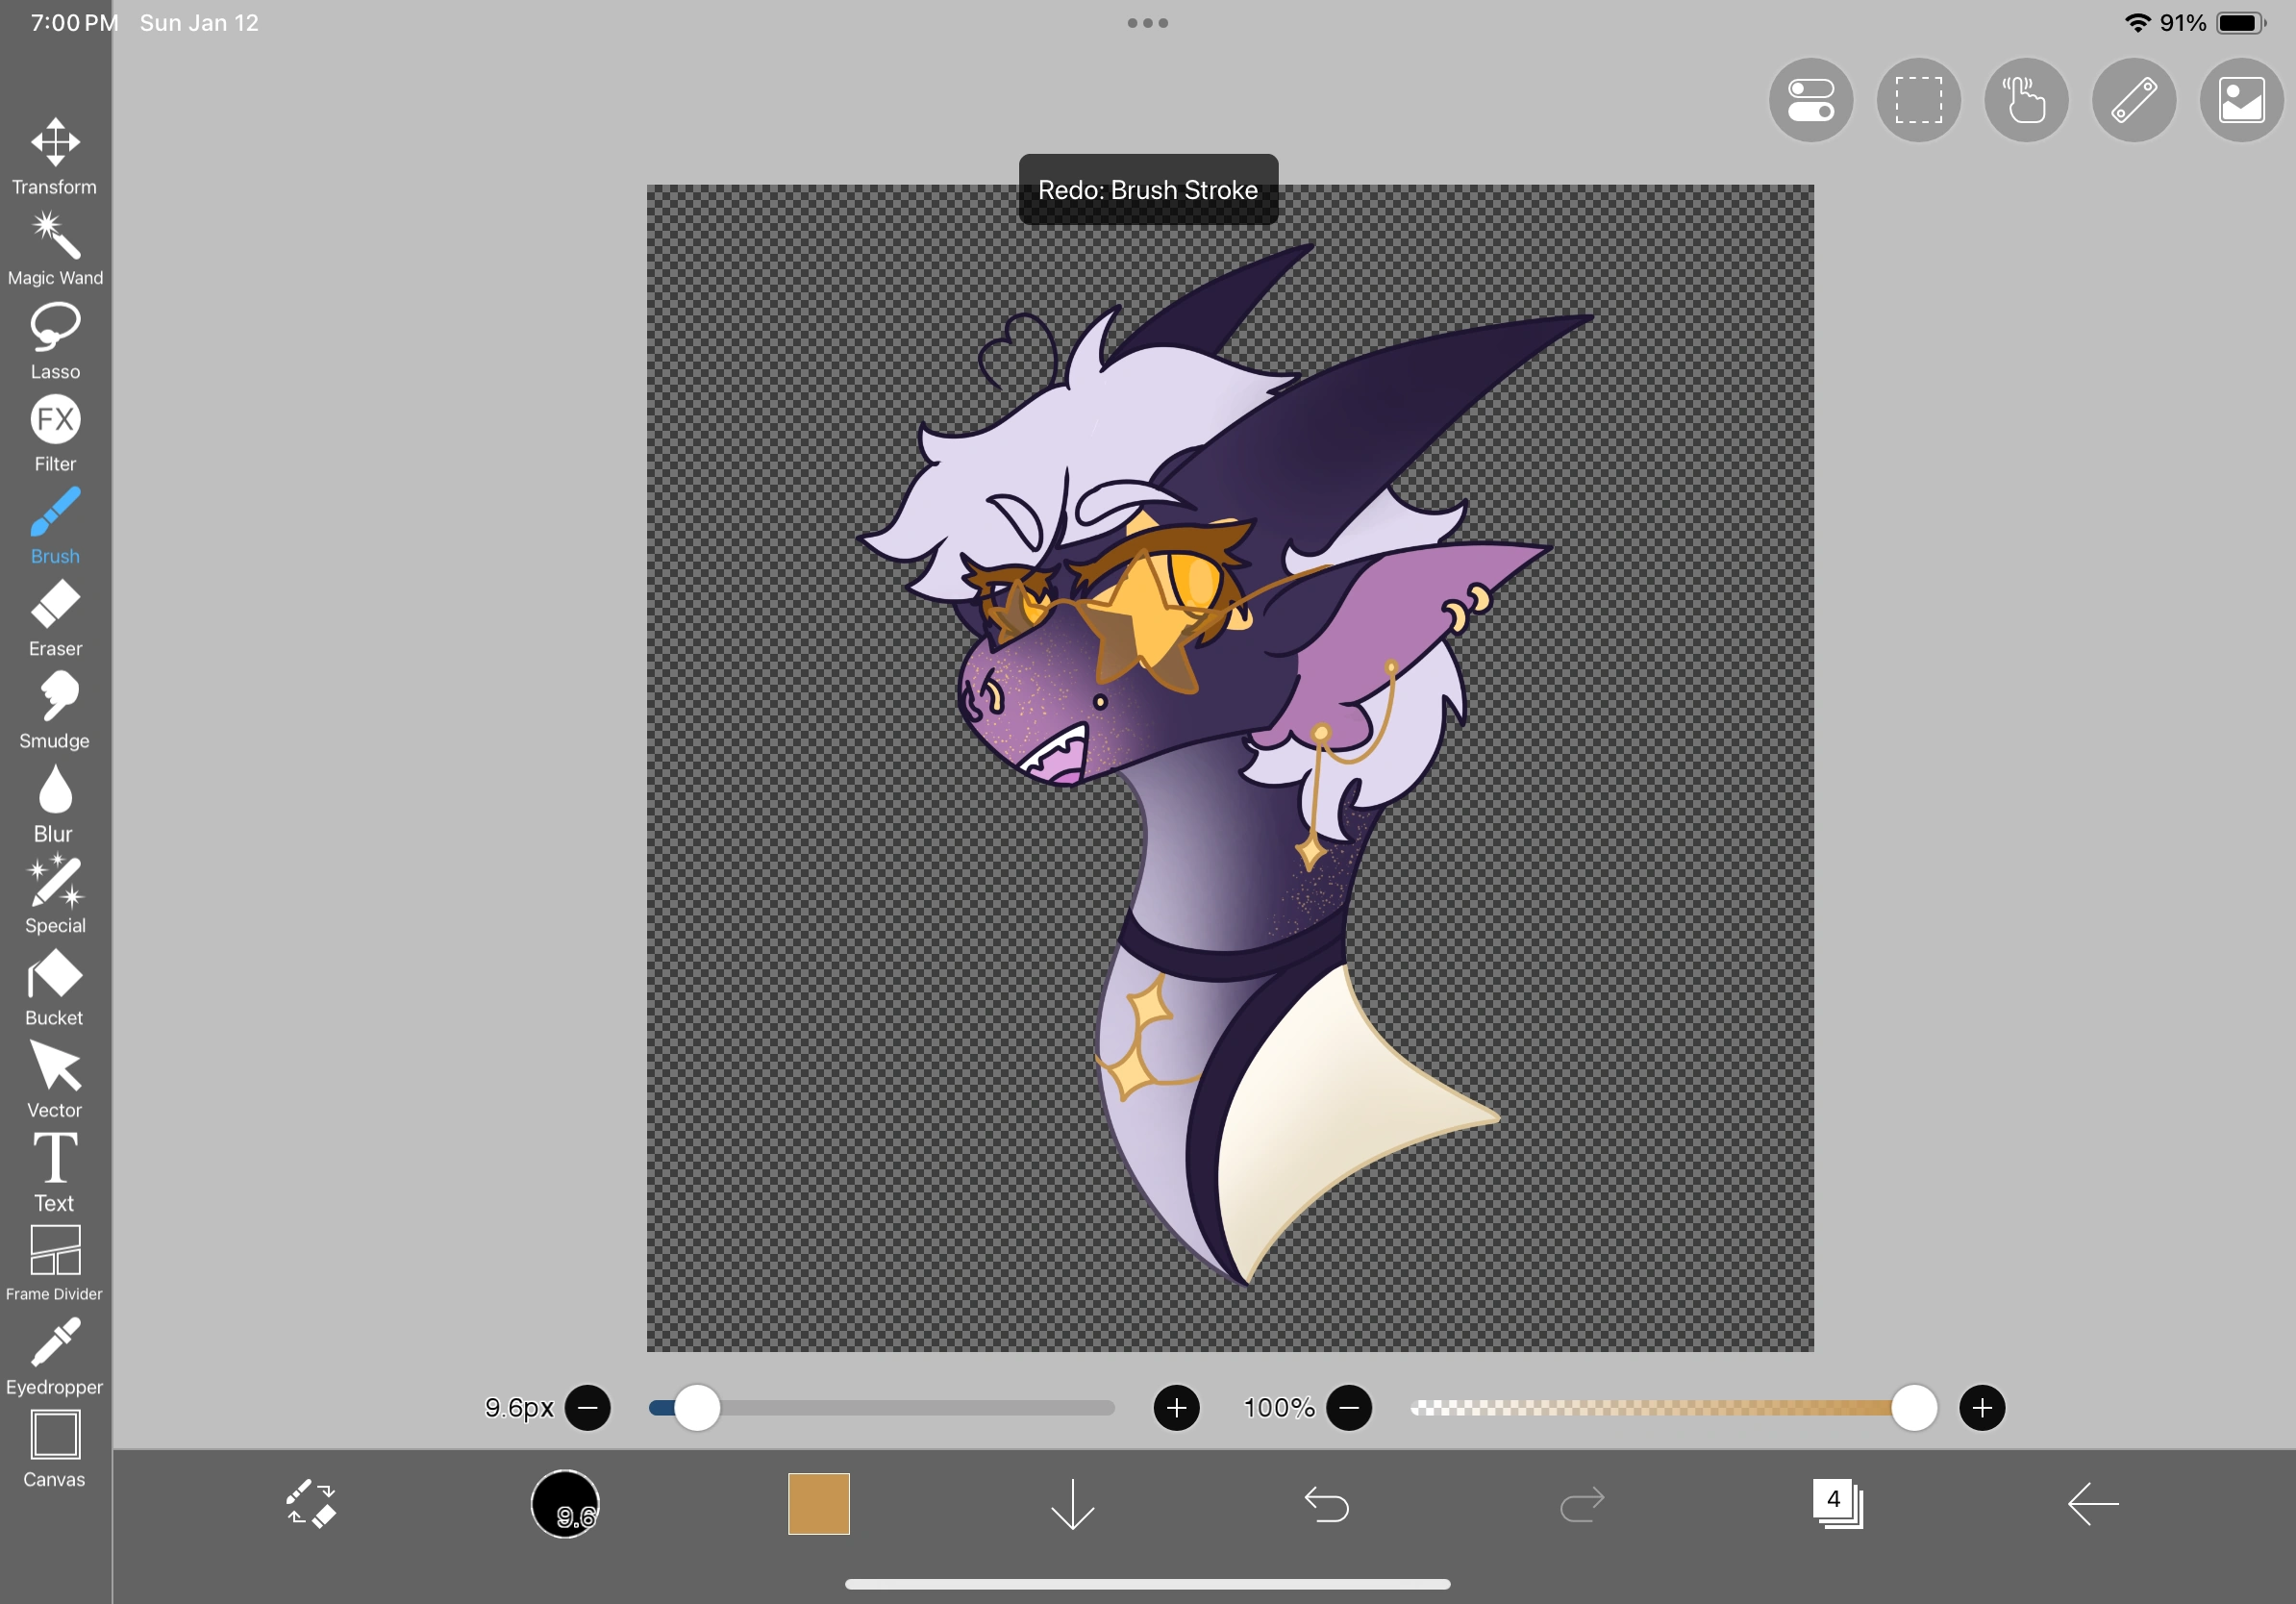The image size is (2296, 1604).
Task: Tap the three-dot handle at top center
Action: click(1147, 22)
